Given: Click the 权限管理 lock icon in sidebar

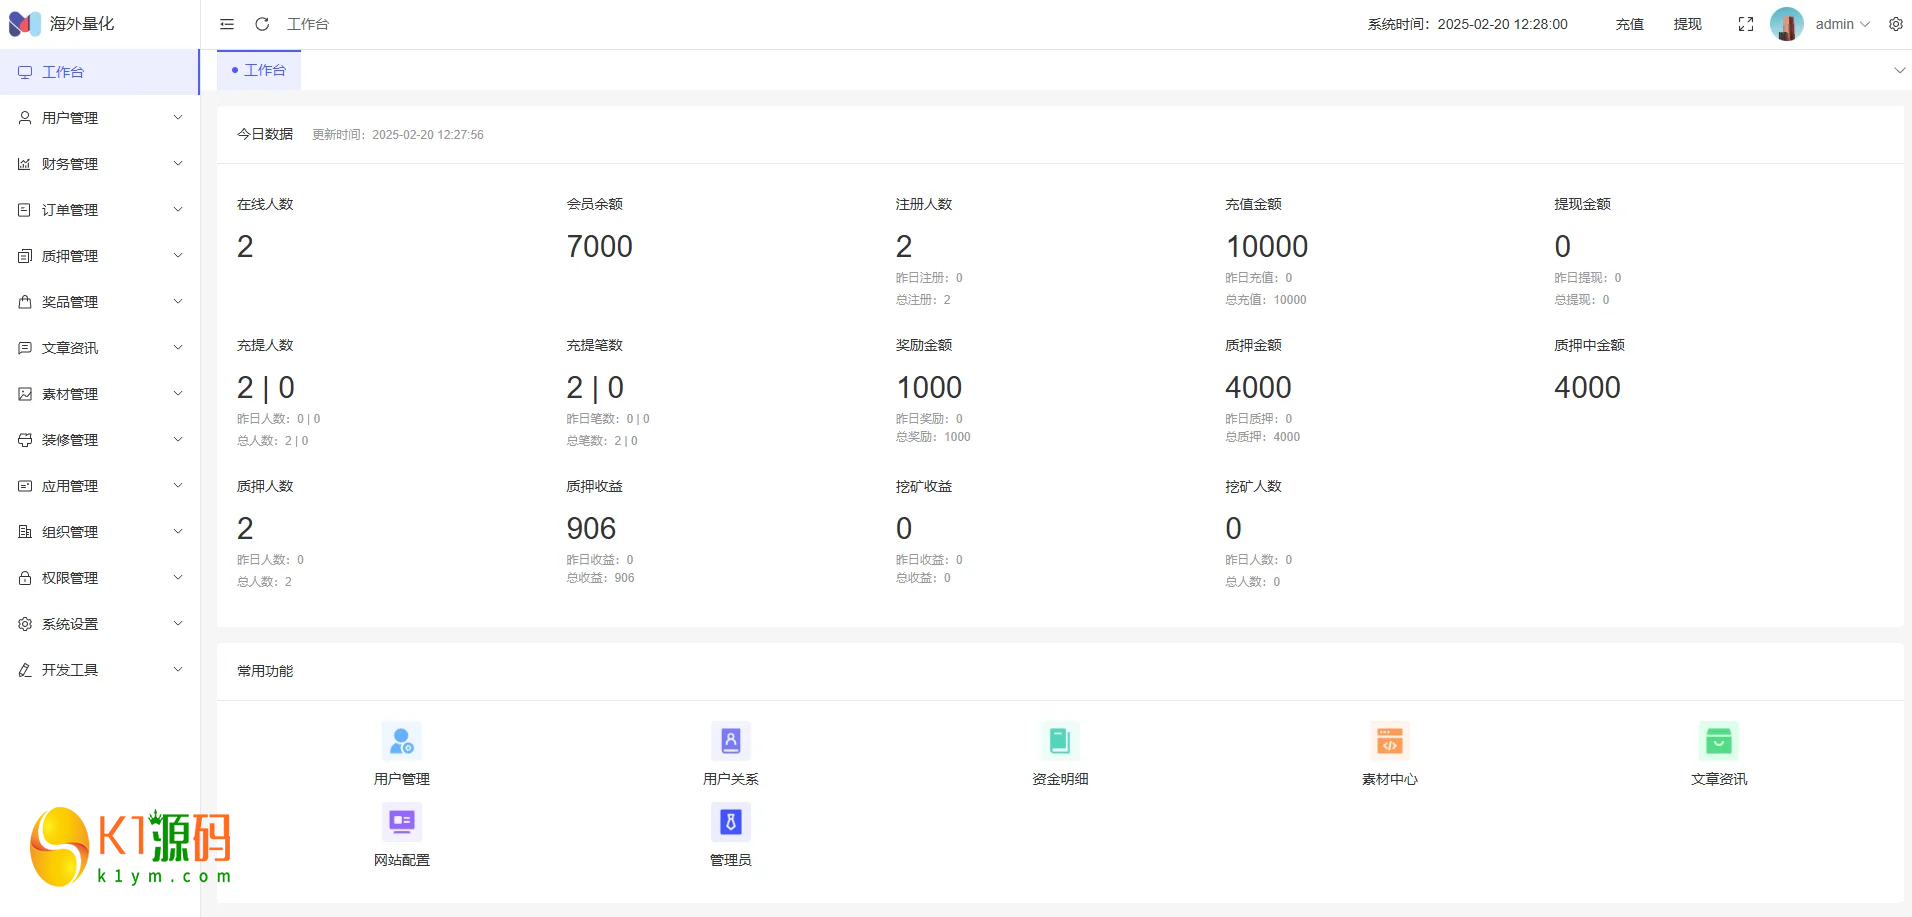Looking at the screenshot, I should click(25, 578).
